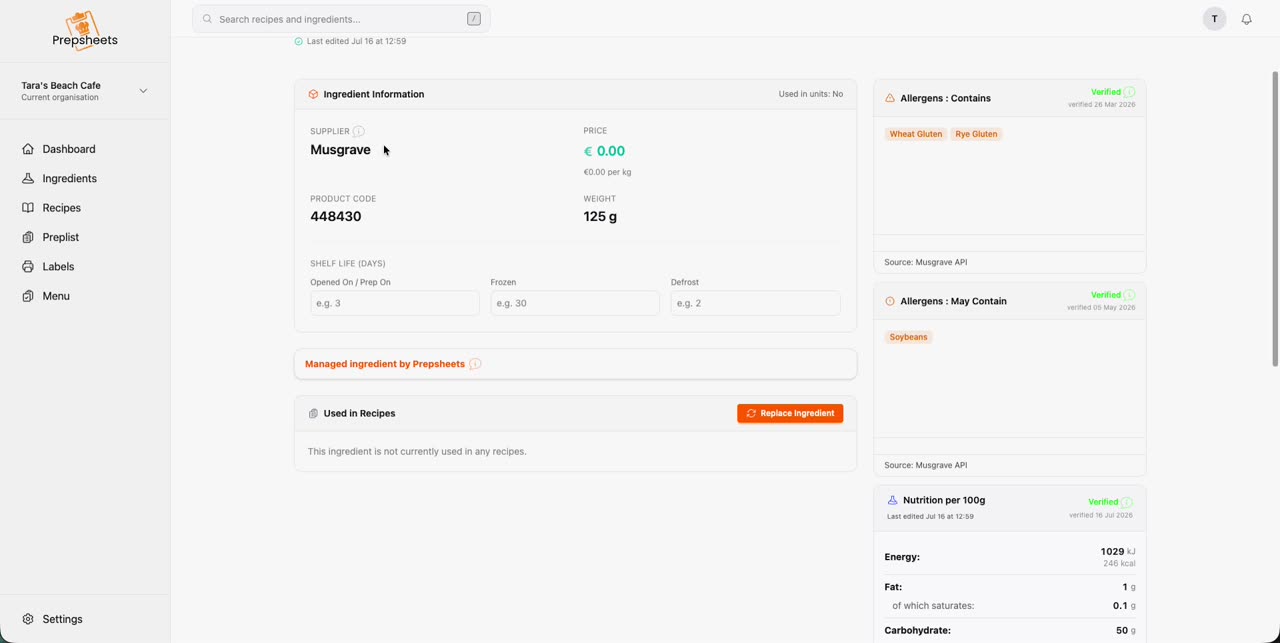Click '€0.00 per kg' text

pos(607,172)
